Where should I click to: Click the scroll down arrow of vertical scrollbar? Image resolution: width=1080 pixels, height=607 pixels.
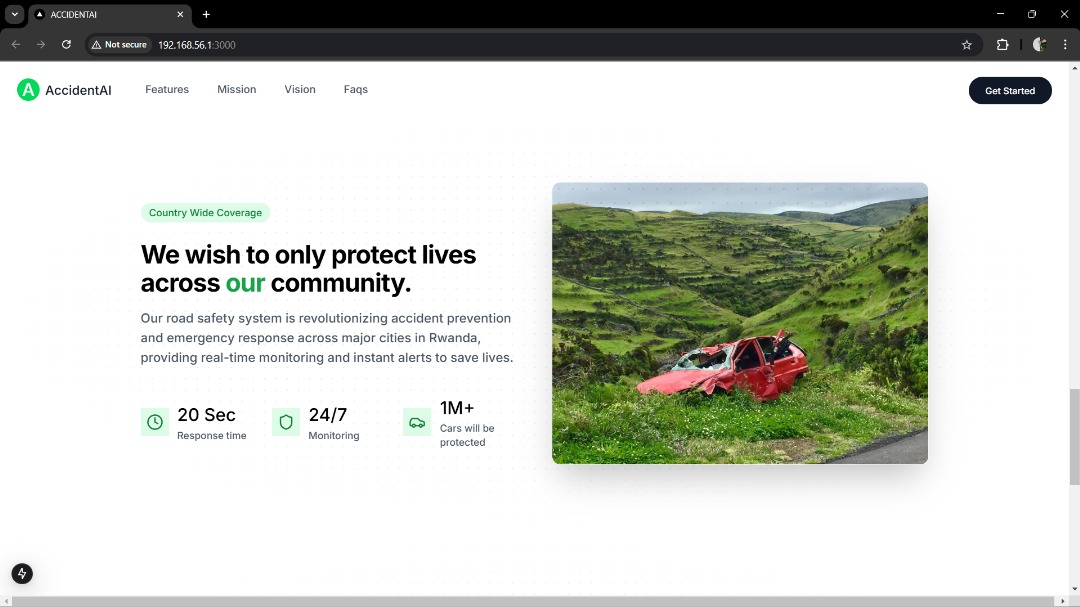point(1074,590)
